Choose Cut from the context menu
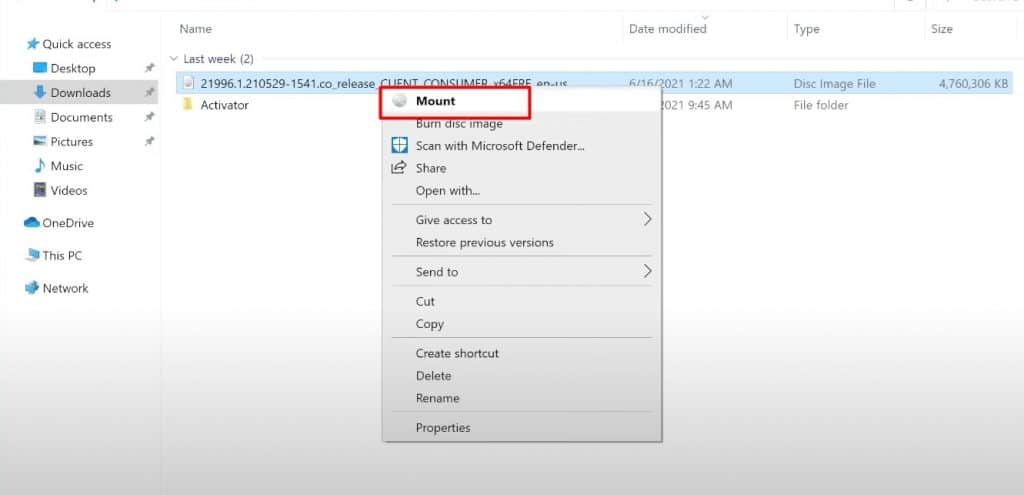1024x495 pixels. click(x=425, y=302)
